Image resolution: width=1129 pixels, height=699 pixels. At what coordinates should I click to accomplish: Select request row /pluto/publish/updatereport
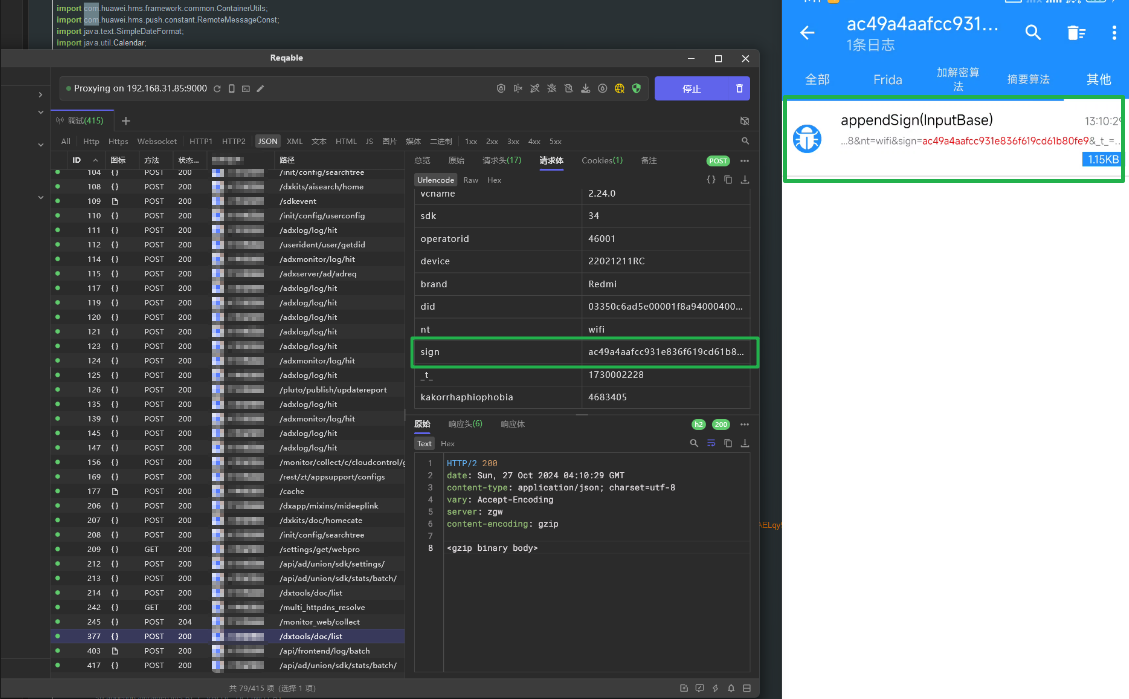pyautogui.click(x=228, y=389)
